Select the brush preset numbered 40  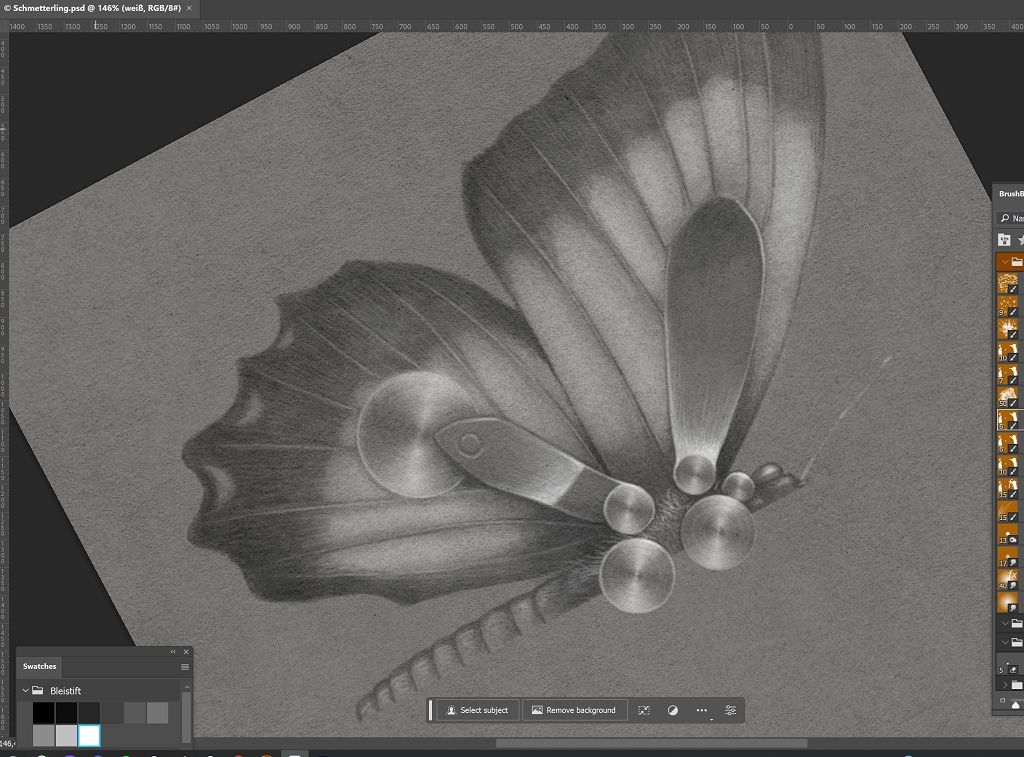1008,579
